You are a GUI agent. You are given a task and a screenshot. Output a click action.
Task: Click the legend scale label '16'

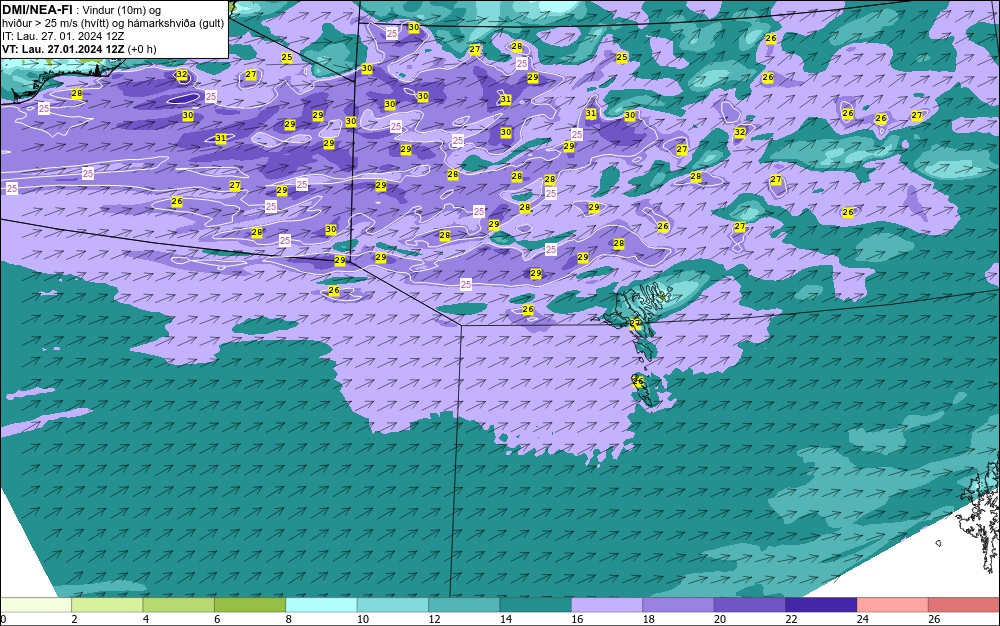[577, 619]
